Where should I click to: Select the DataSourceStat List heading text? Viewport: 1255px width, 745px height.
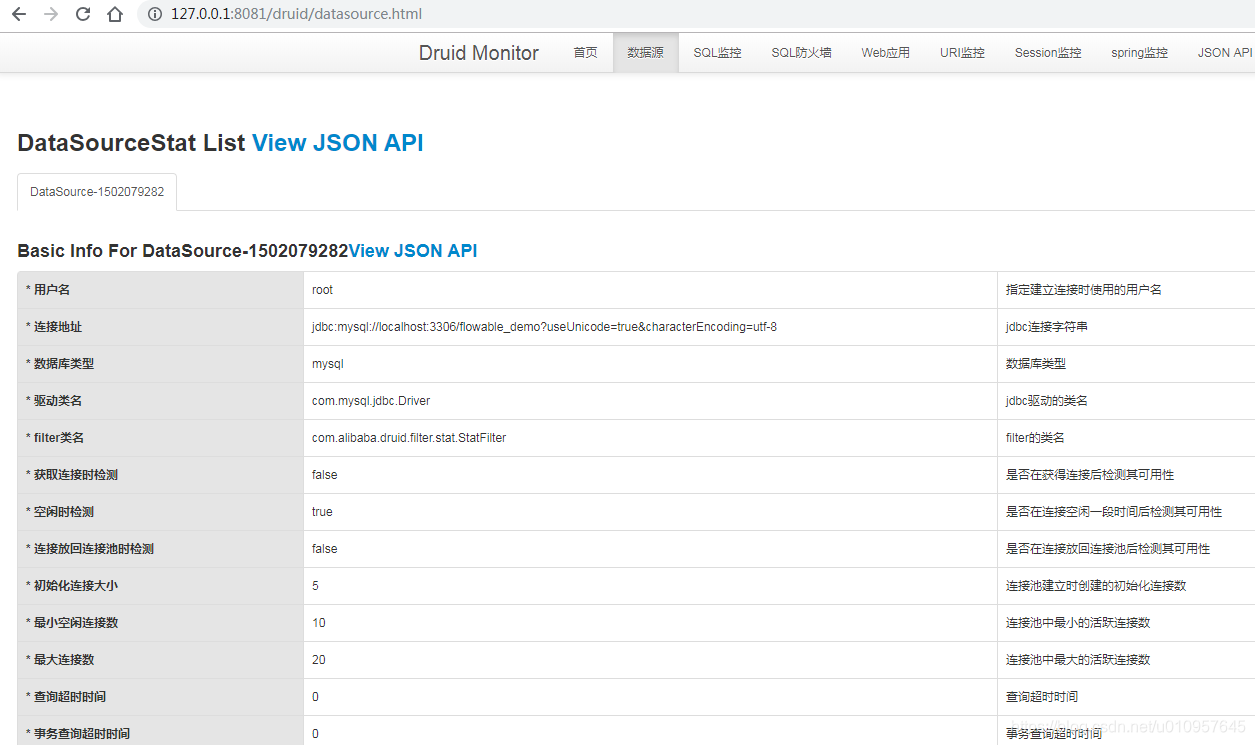click(x=131, y=143)
